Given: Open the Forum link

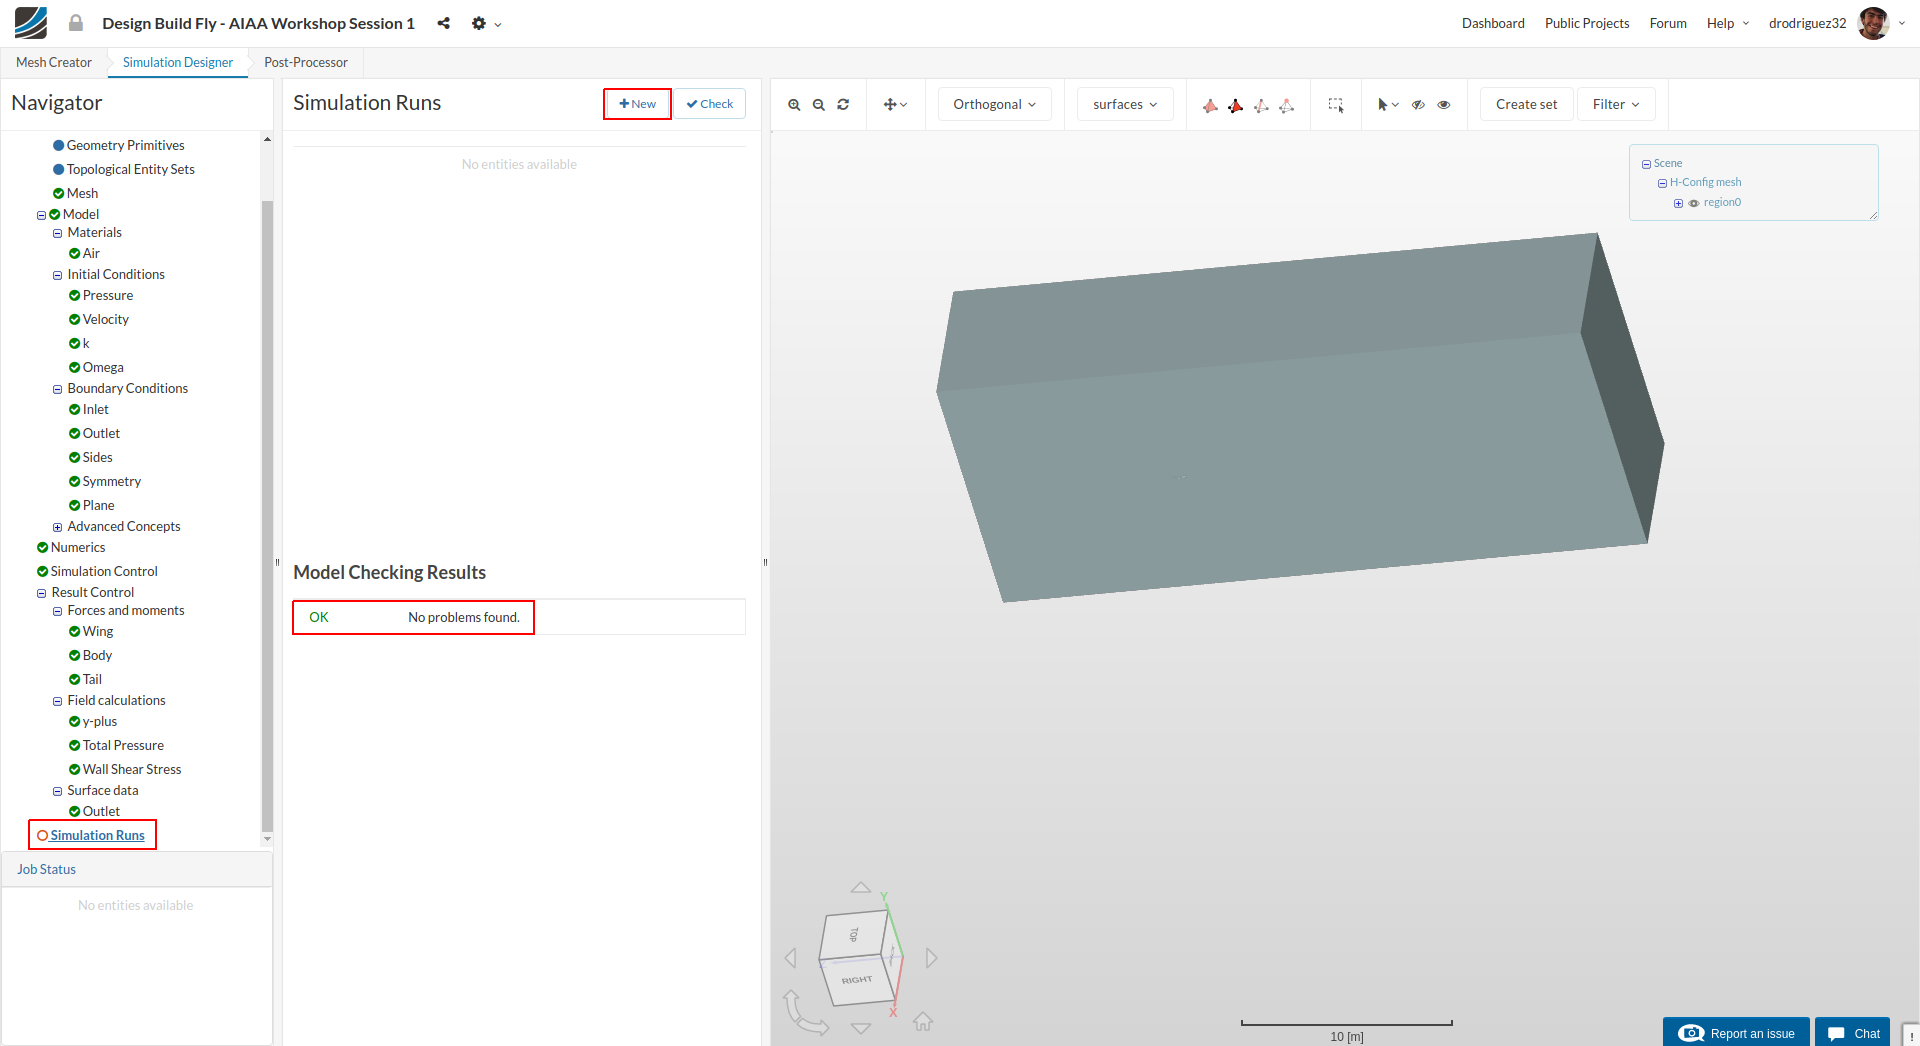Looking at the screenshot, I should (1668, 23).
